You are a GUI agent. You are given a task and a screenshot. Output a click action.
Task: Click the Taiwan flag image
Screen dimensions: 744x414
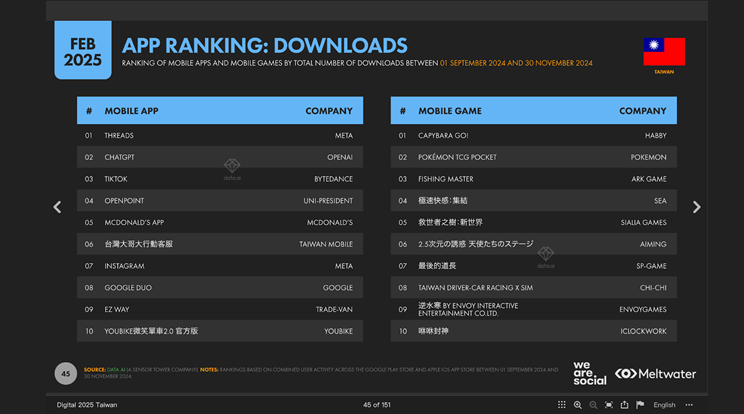pyautogui.click(x=664, y=52)
